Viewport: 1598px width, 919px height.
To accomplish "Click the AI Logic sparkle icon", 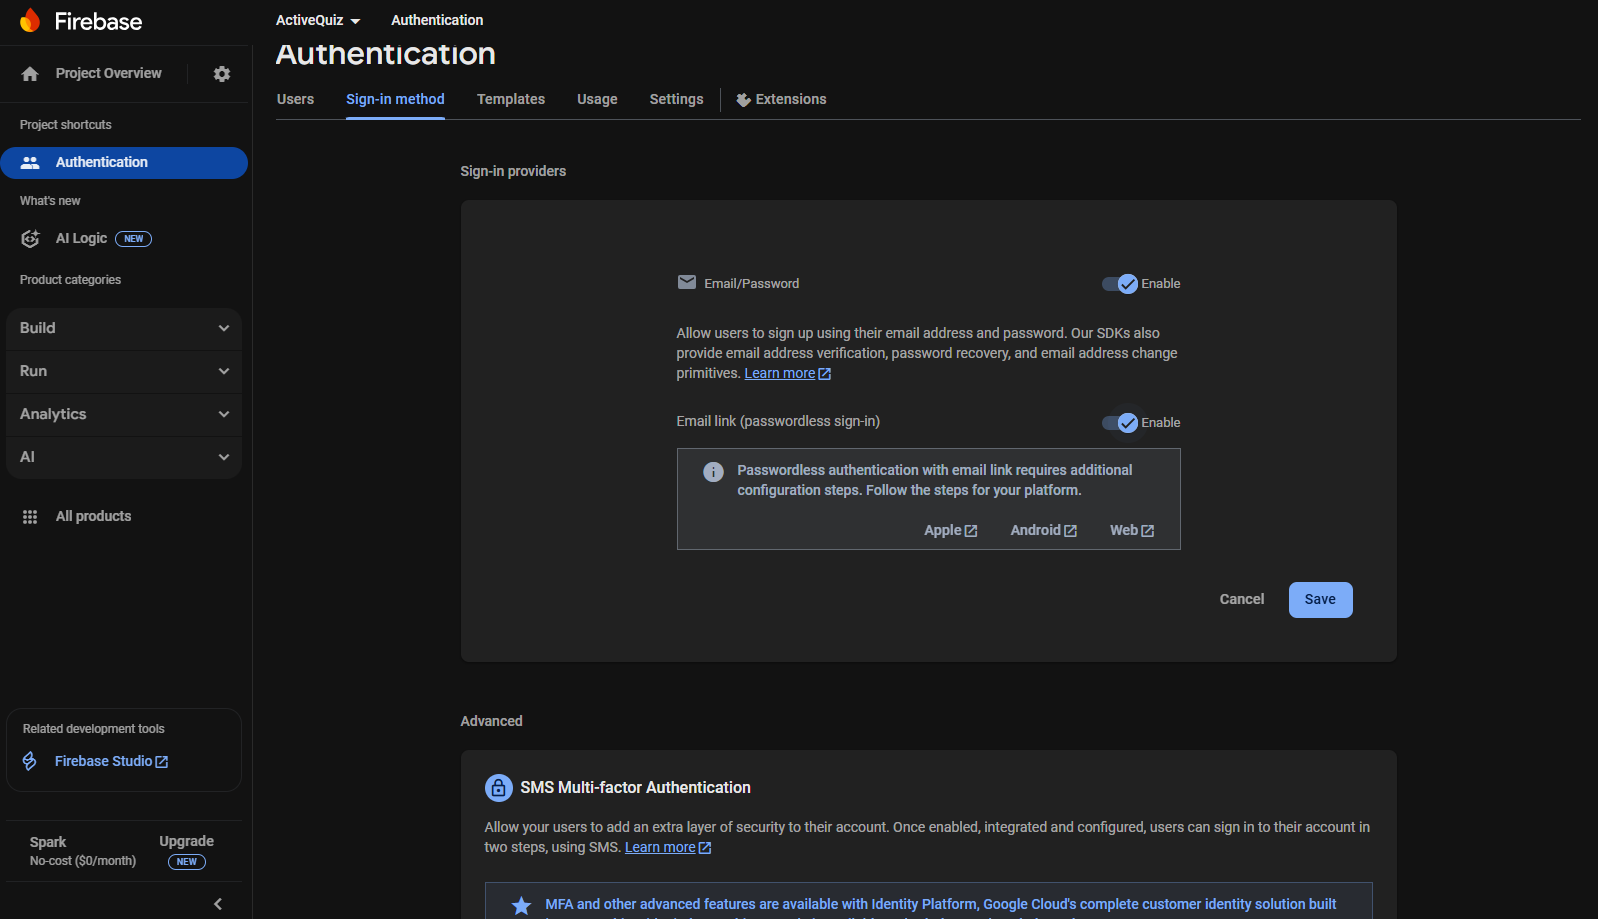I will tap(30, 238).
